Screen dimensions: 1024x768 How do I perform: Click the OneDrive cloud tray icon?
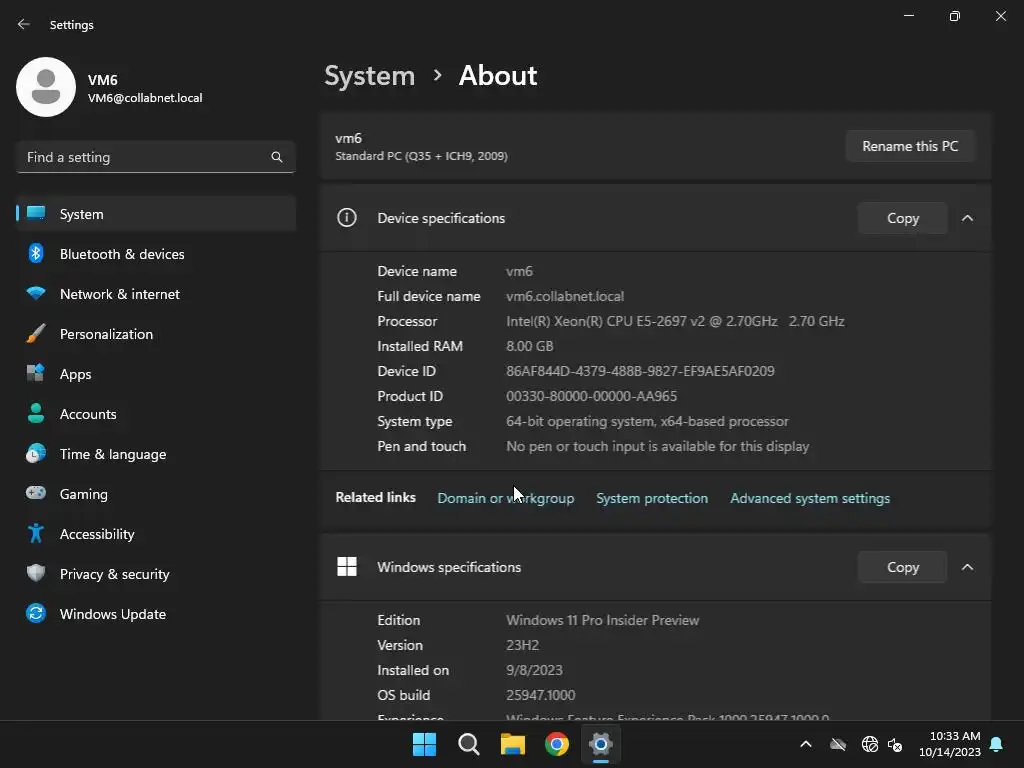[838, 744]
